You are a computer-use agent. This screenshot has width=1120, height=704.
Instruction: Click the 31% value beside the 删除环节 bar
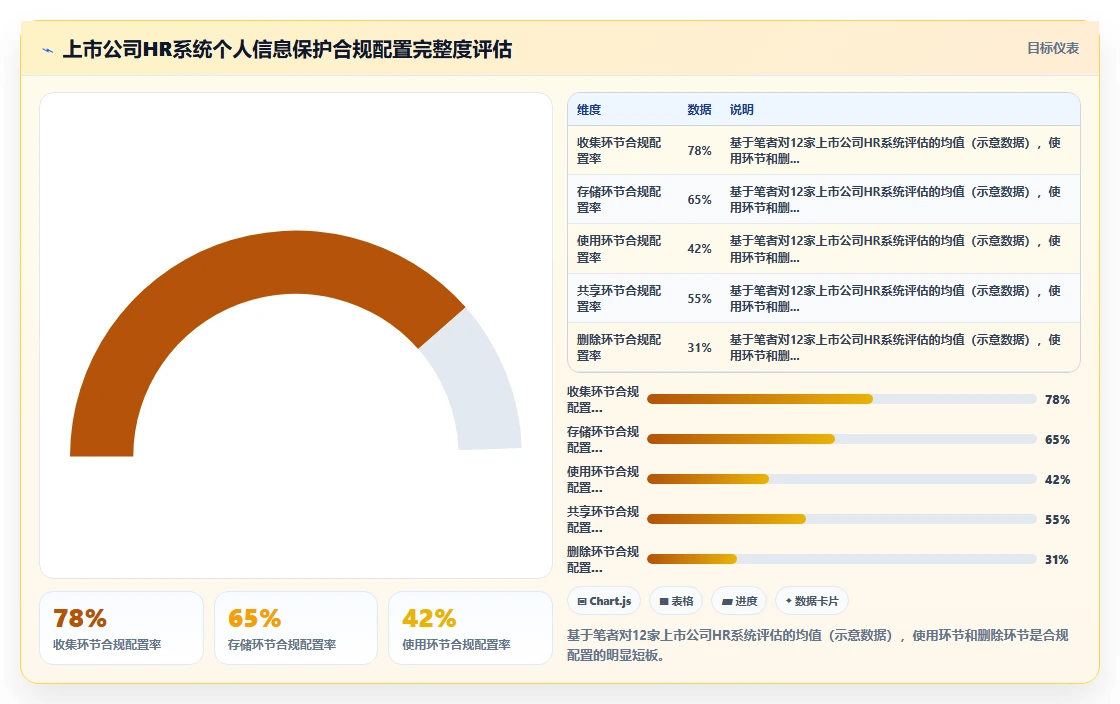[1056, 560]
